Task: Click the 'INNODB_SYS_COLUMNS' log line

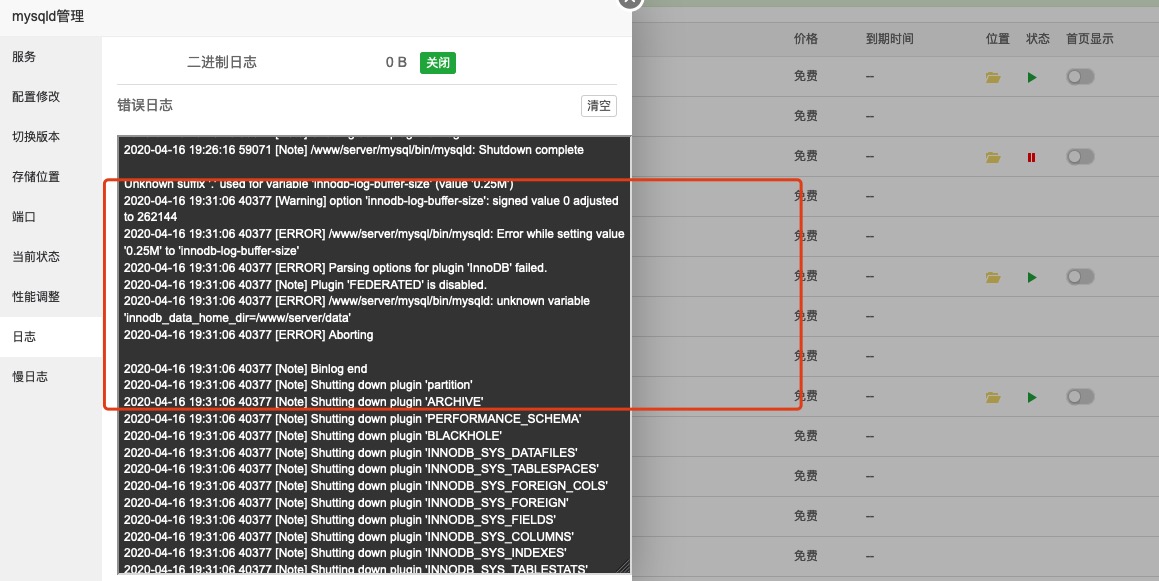Action: 349,537
